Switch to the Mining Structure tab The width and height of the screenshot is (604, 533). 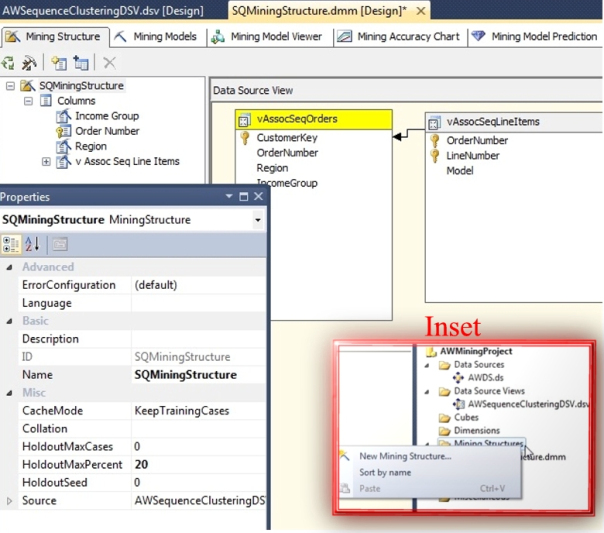point(55,37)
